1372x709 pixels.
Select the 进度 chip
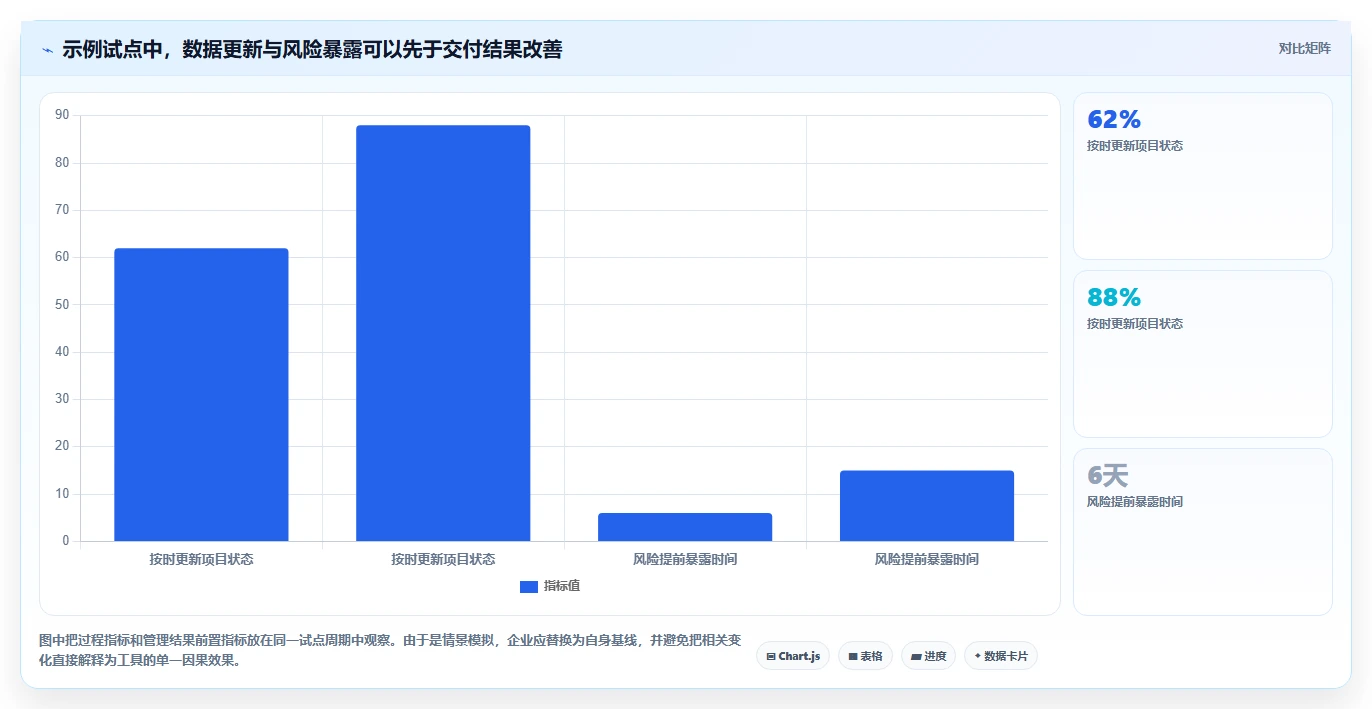click(x=928, y=656)
